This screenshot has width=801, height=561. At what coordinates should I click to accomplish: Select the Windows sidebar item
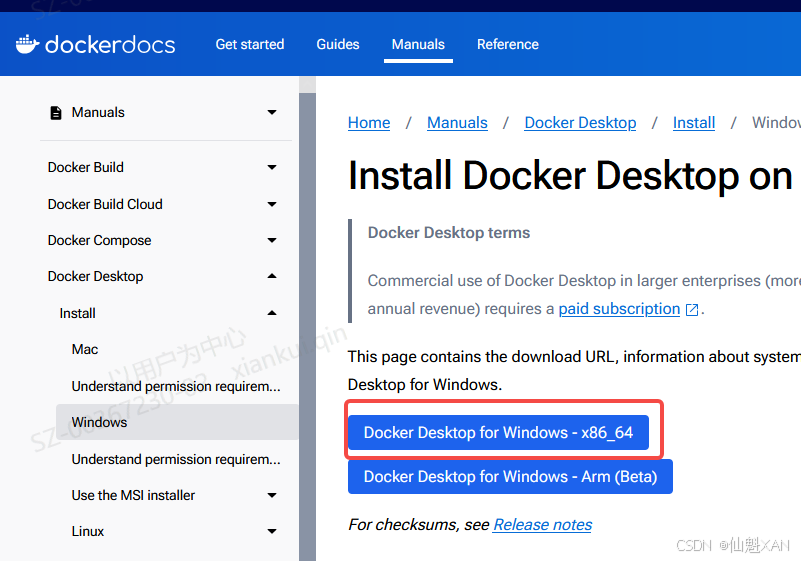[177, 422]
